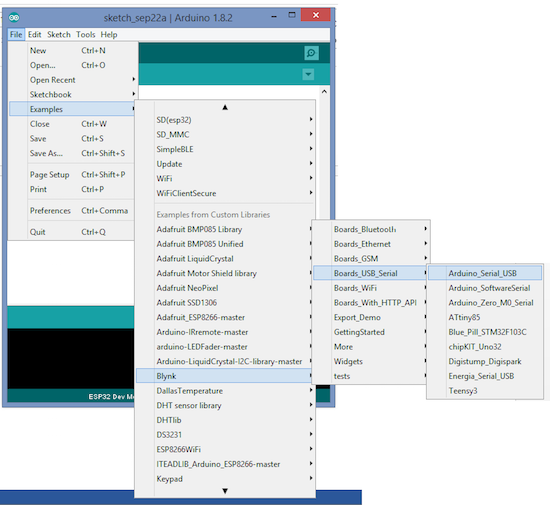Expand SD(esp32) examples
550x505 pixels.
tap(225, 120)
